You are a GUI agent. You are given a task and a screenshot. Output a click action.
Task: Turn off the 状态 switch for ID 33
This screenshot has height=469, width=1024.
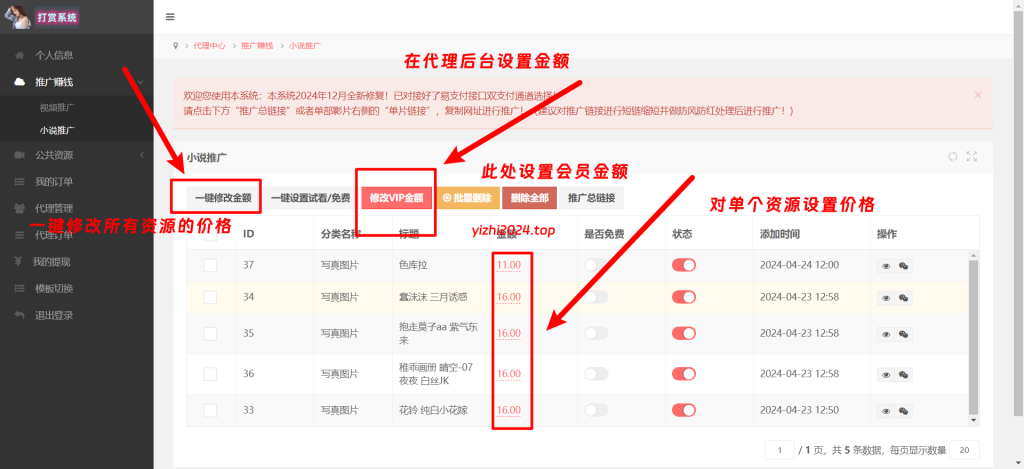pyautogui.click(x=684, y=410)
